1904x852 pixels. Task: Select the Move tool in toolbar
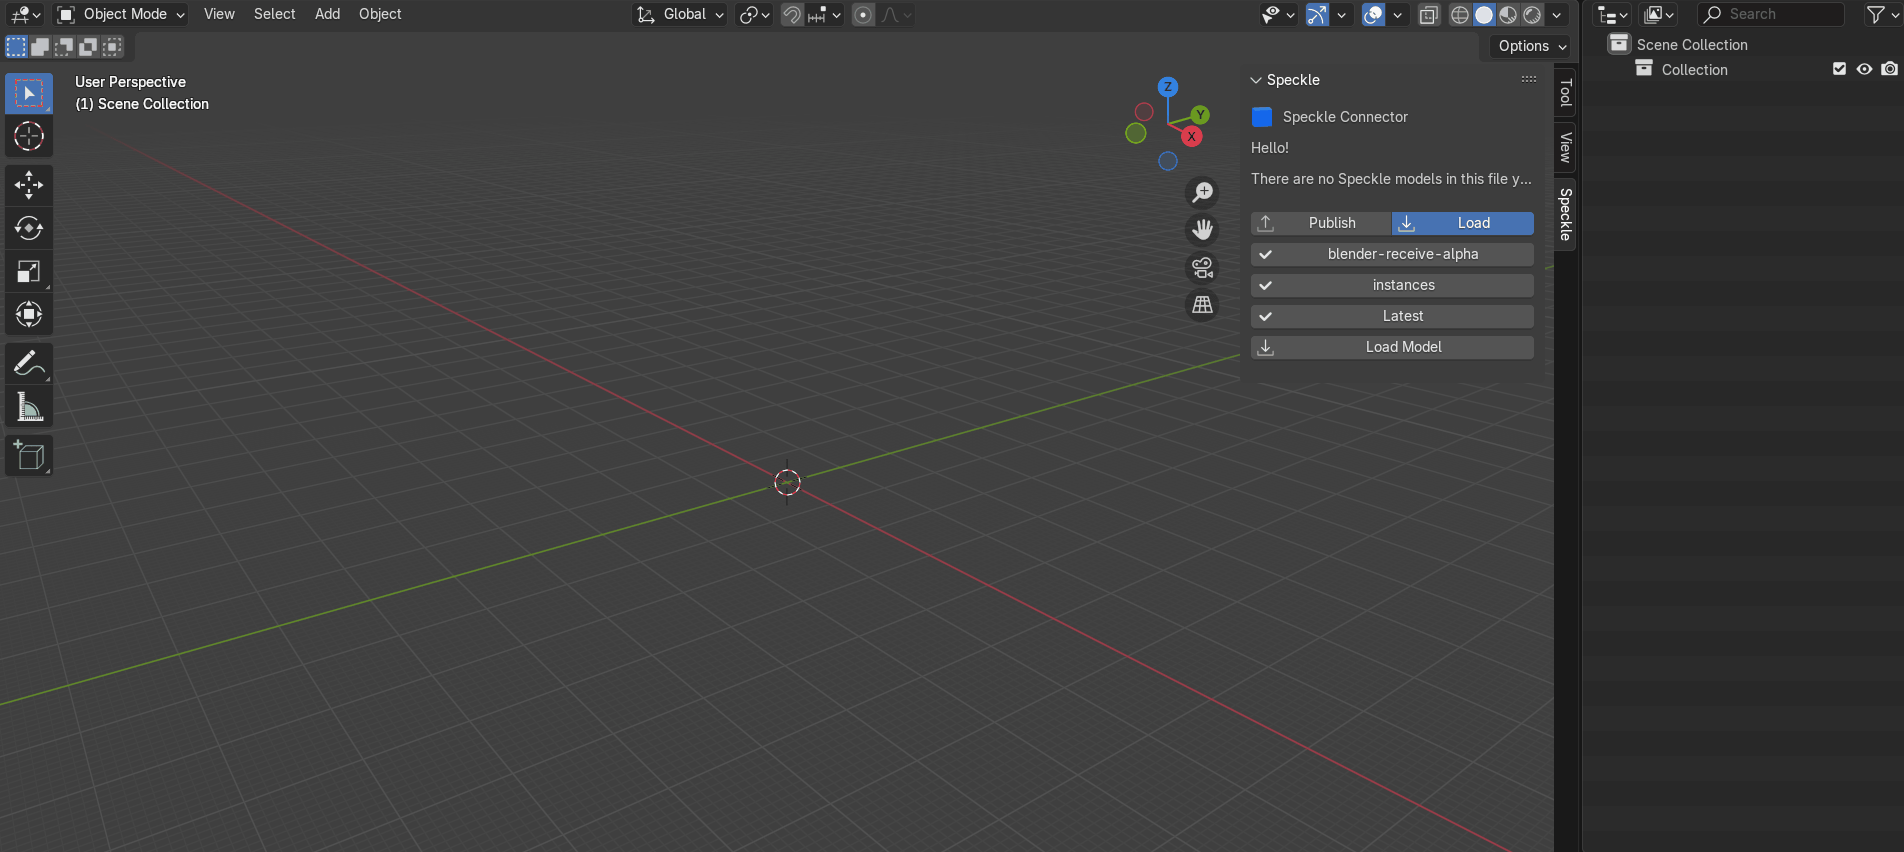click(29, 185)
